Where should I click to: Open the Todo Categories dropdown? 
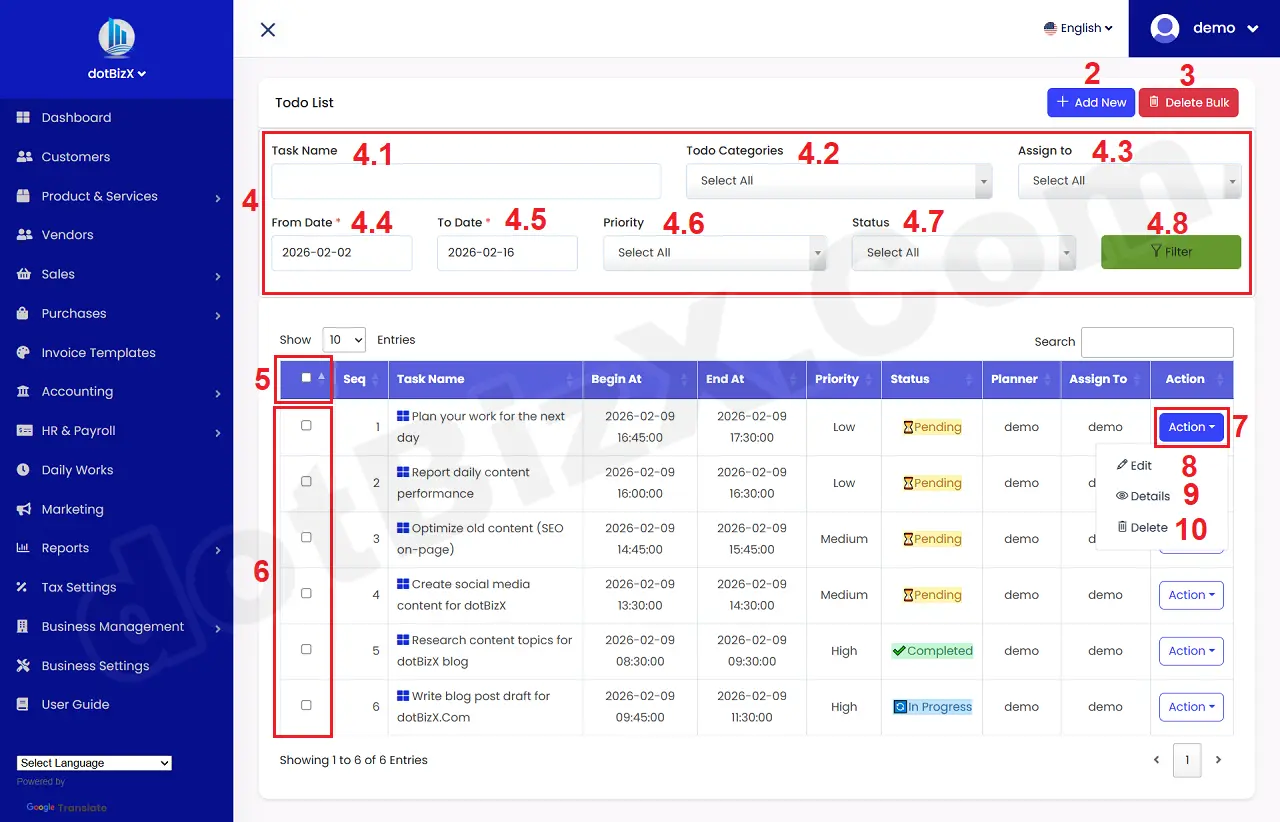[x=838, y=181]
